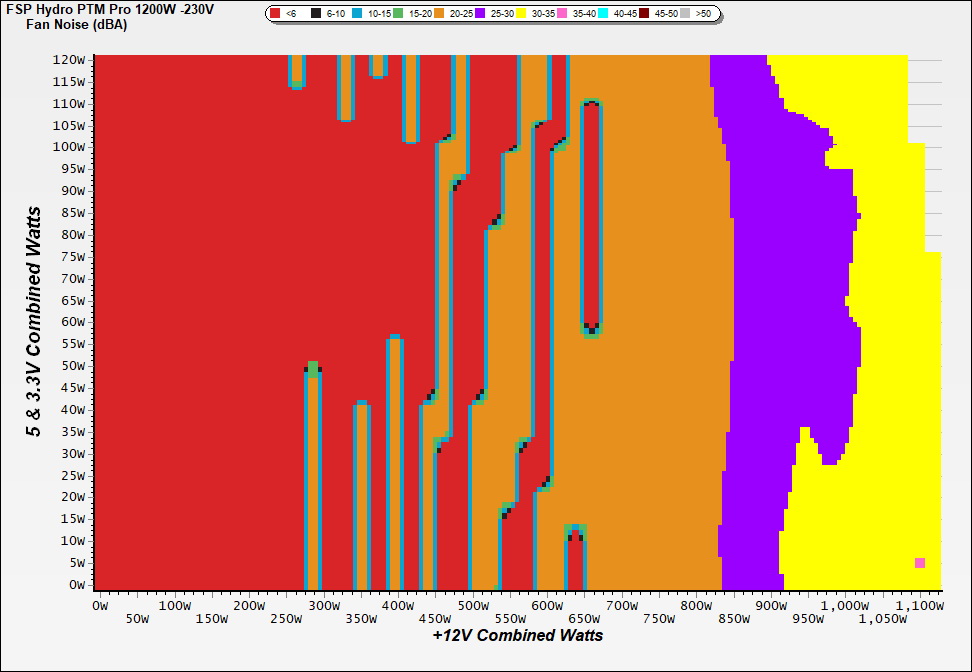Select the cyan 40-45 legend swatch
The image size is (972, 672).
tap(604, 14)
